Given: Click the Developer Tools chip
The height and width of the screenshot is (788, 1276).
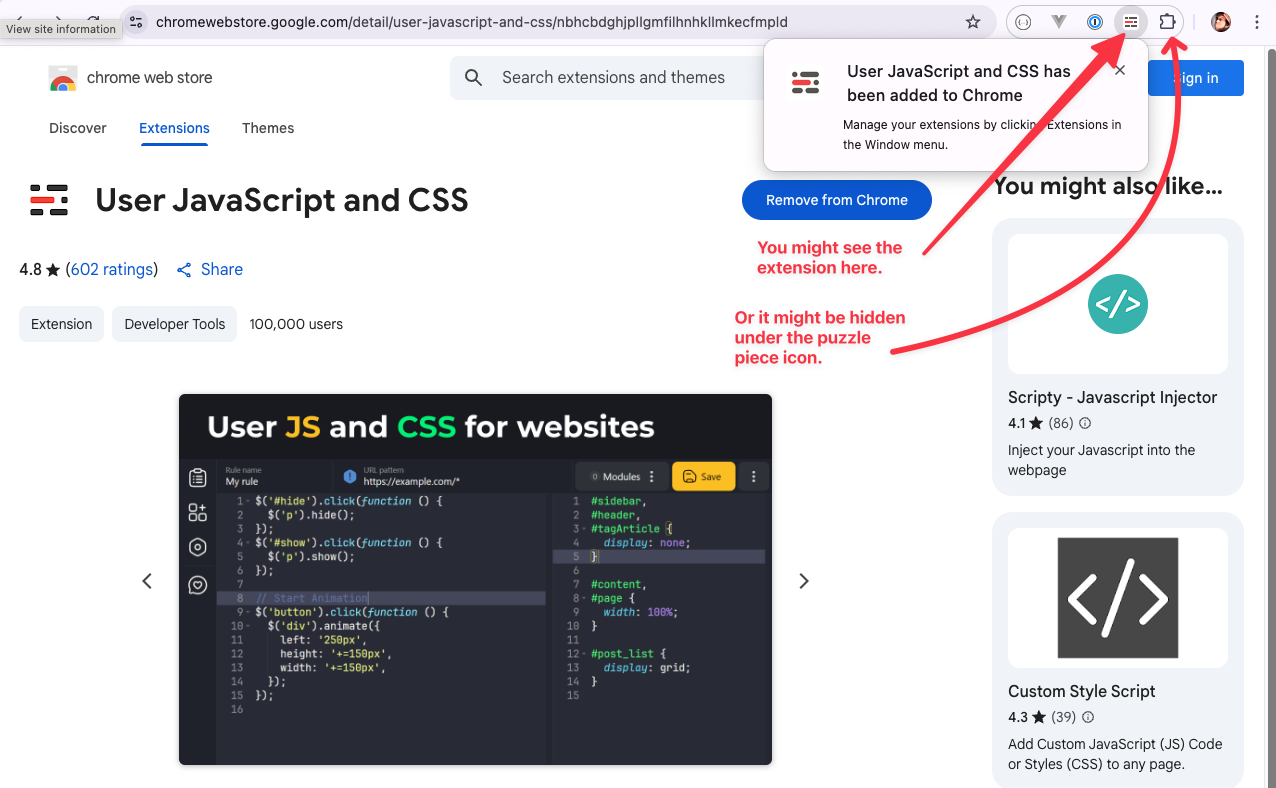Looking at the screenshot, I should pyautogui.click(x=175, y=324).
